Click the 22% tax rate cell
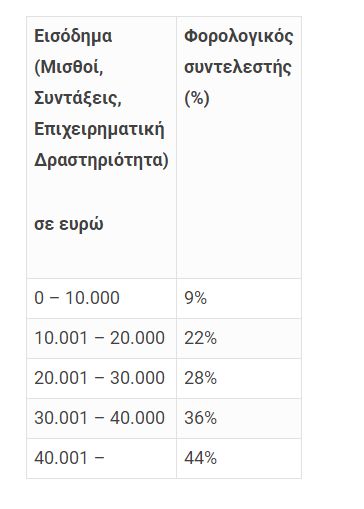This screenshot has width=364, height=509. pyautogui.click(x=239, y=338)
